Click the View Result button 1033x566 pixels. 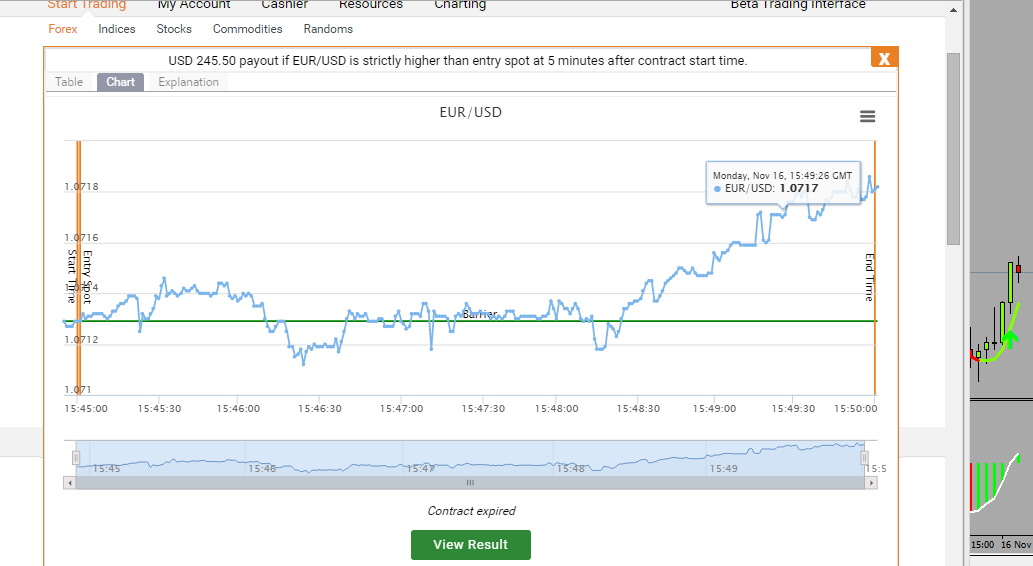(470, 545)
